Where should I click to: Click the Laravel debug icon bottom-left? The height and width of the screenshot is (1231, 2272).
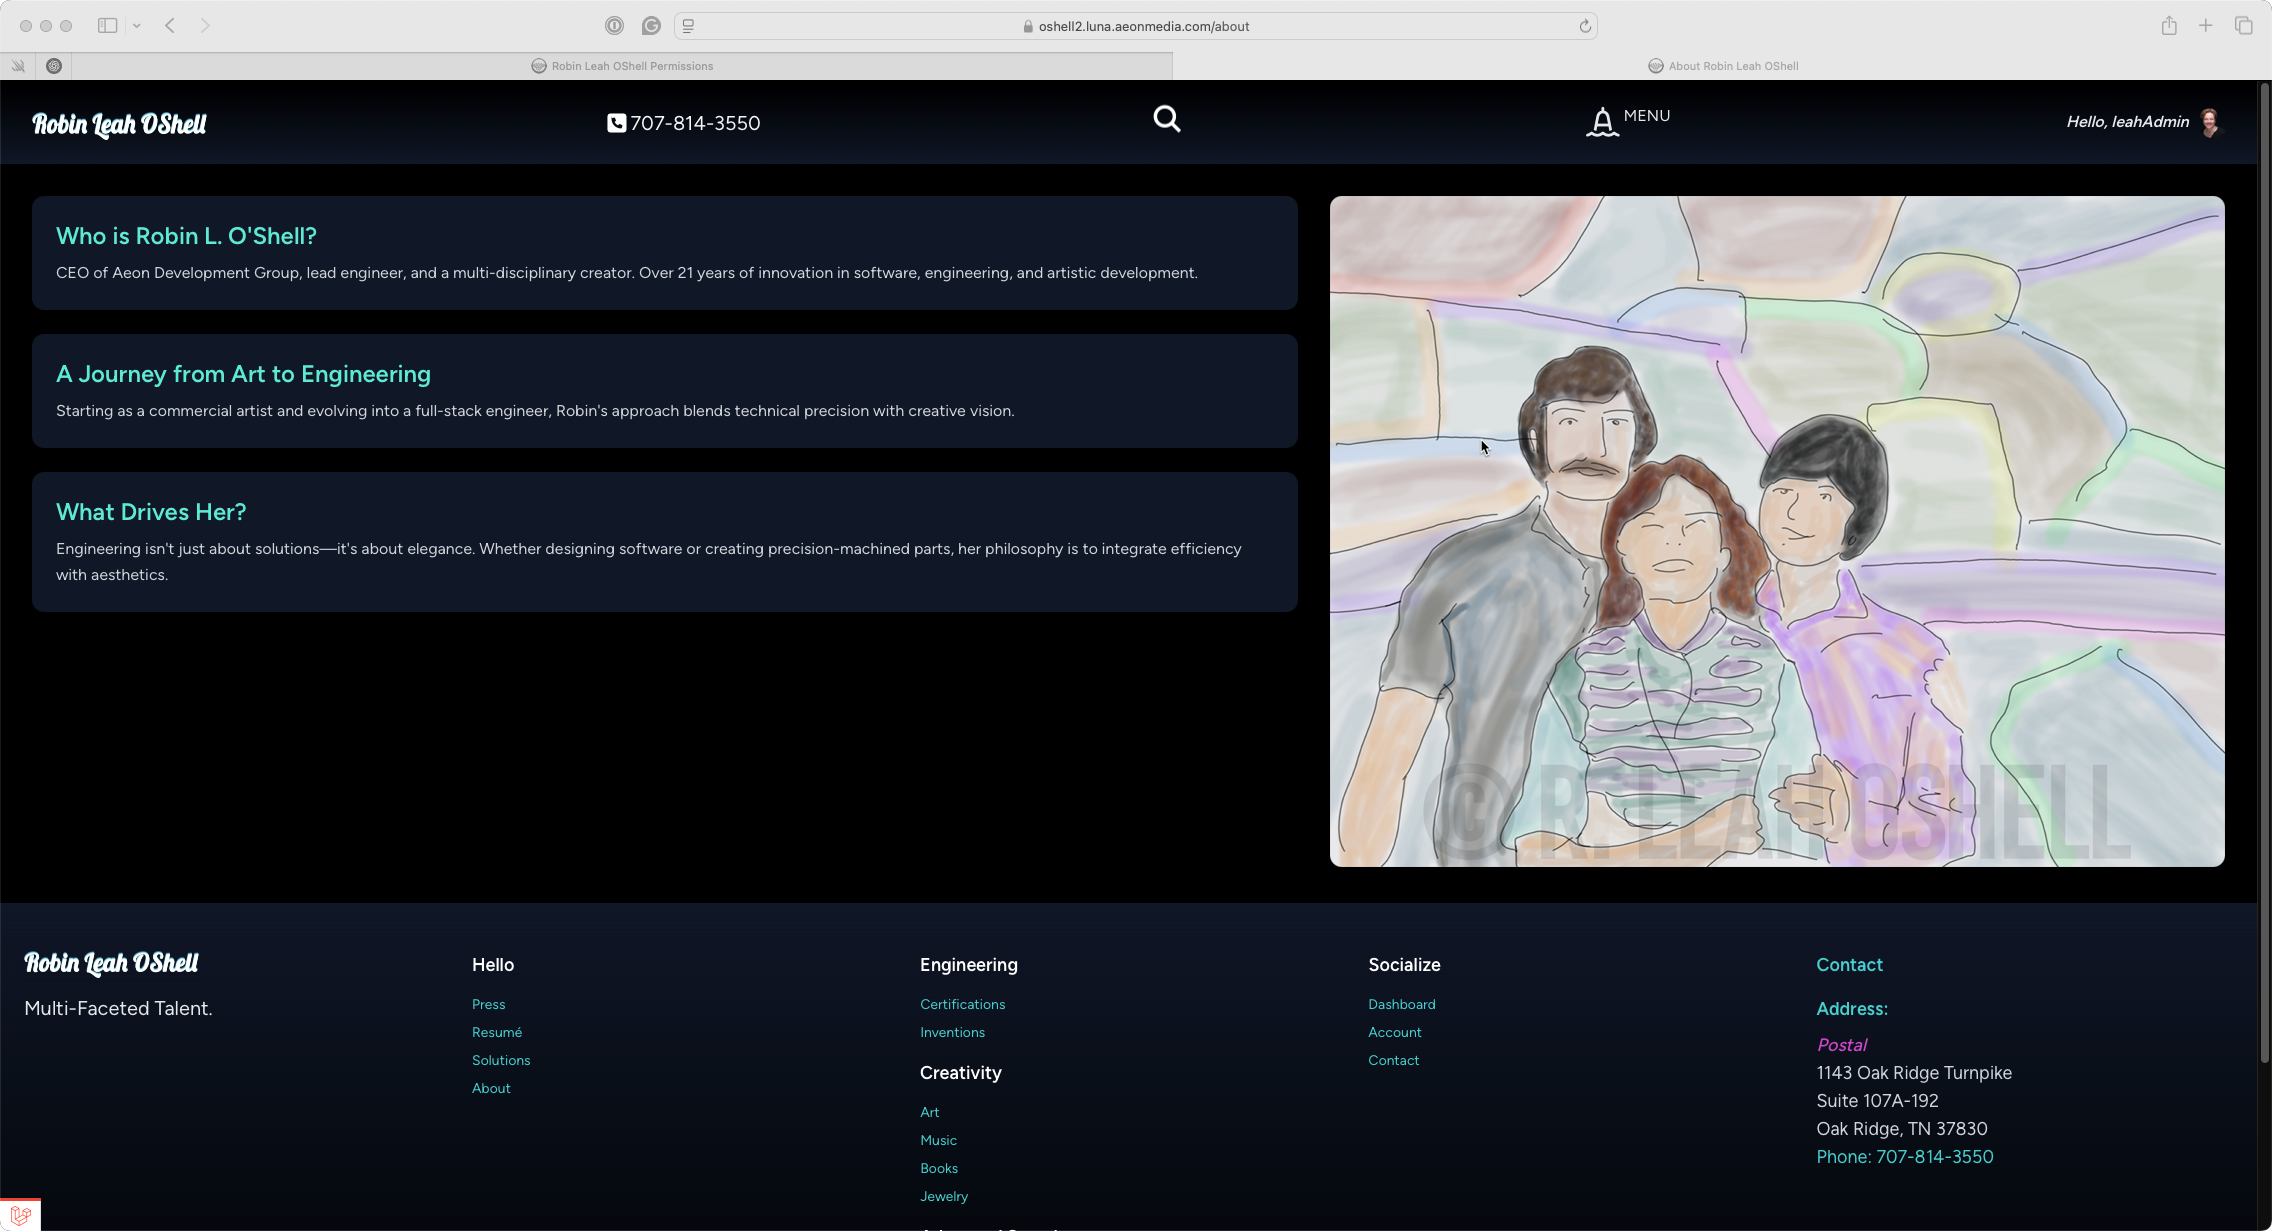(20, 1214)
